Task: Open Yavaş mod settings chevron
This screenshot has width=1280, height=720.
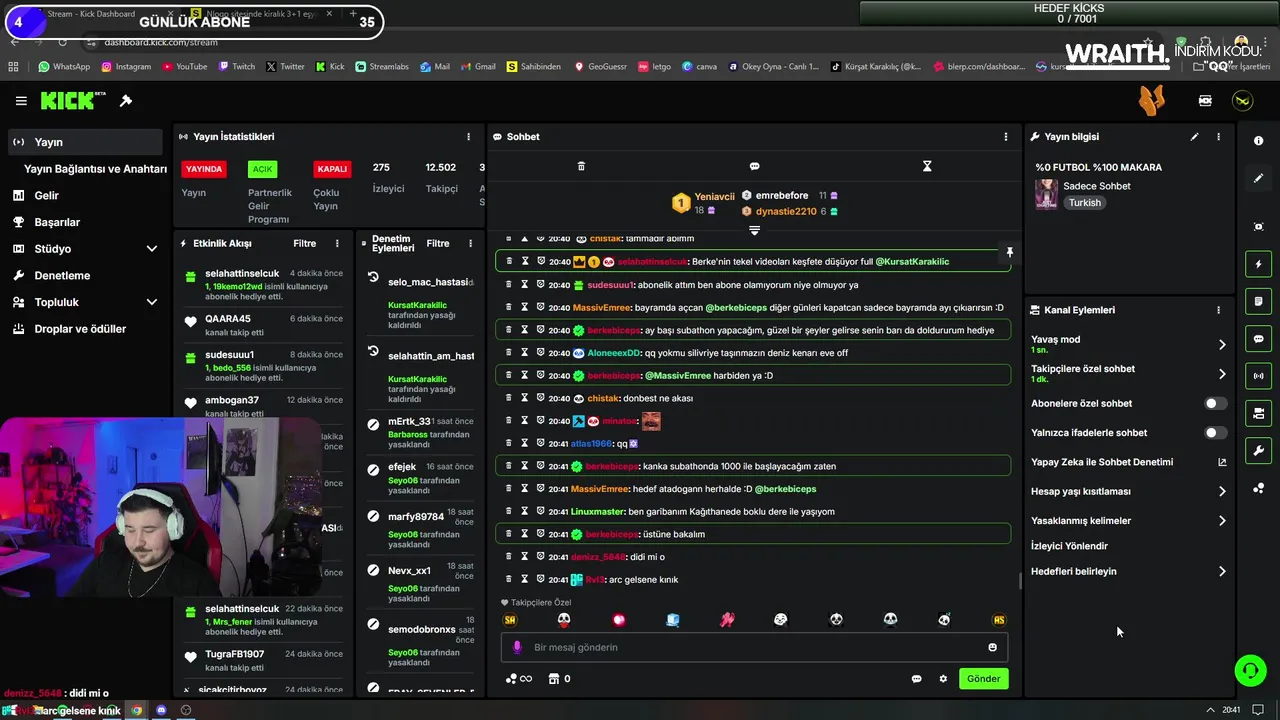Action: point(1221,345)
